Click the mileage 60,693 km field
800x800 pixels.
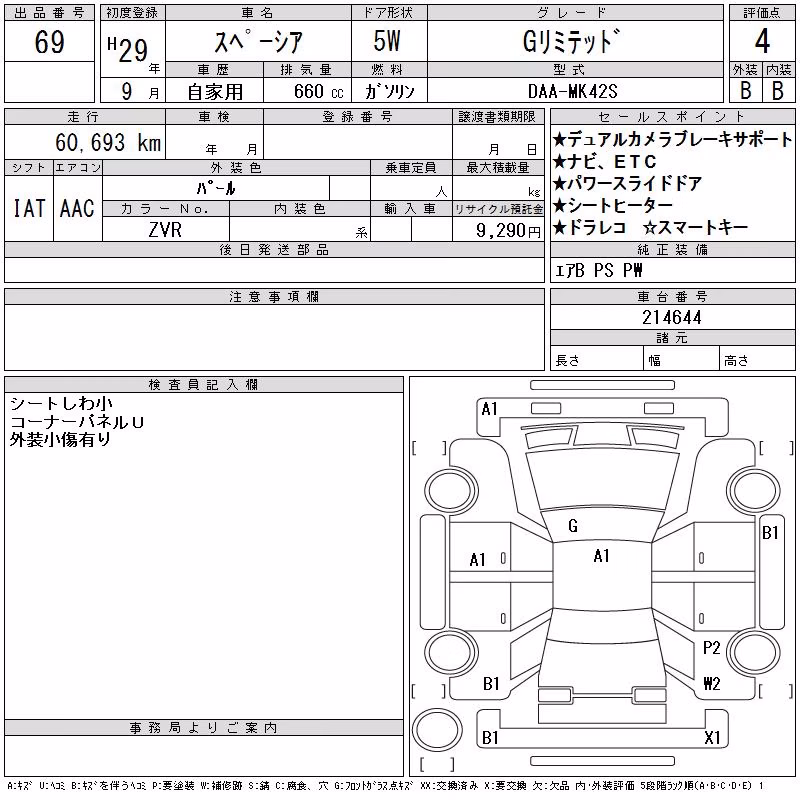pyautogui.click(x=85, y=142)
